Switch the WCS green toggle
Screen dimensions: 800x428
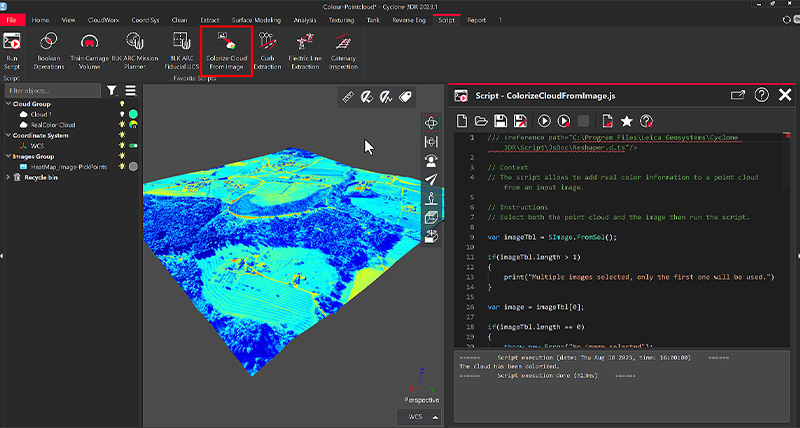coord(133,146)
